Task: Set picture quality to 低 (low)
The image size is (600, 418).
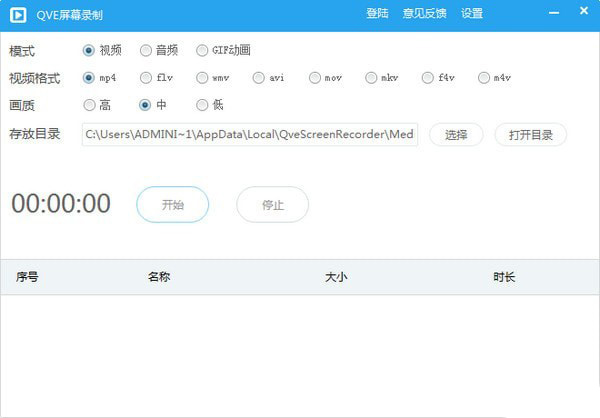Action: pos(203,104)
